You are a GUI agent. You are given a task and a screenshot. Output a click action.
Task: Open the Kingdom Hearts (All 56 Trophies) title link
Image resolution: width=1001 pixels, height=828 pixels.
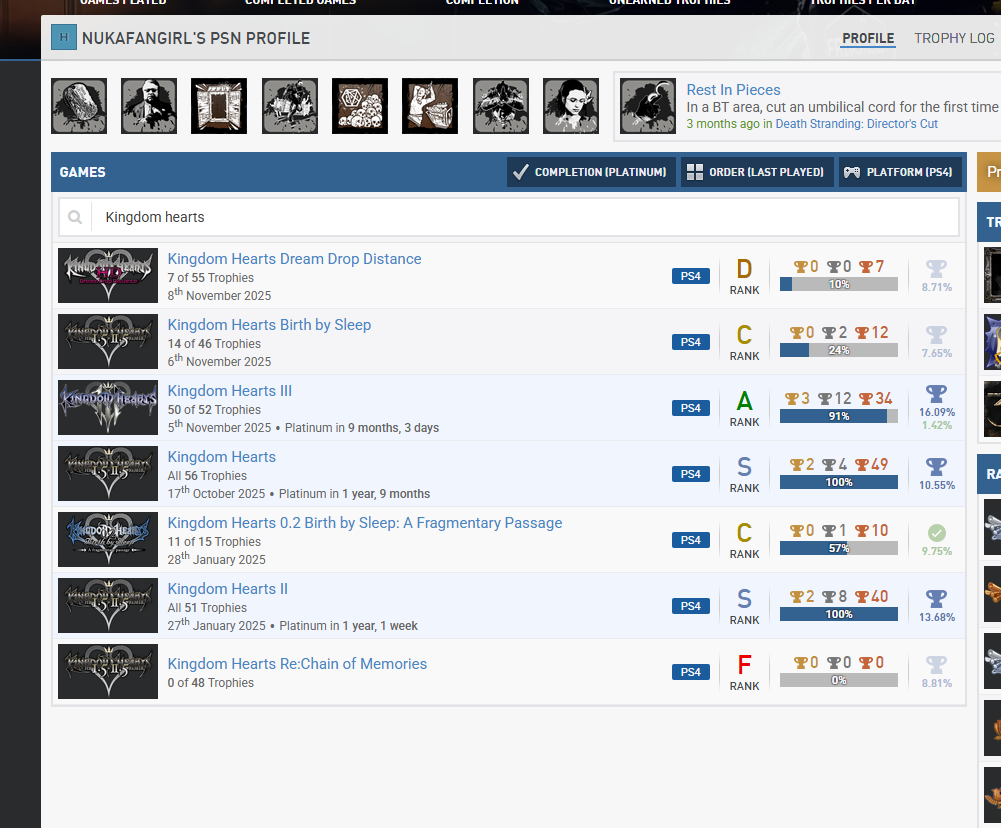tap(222, 456)
